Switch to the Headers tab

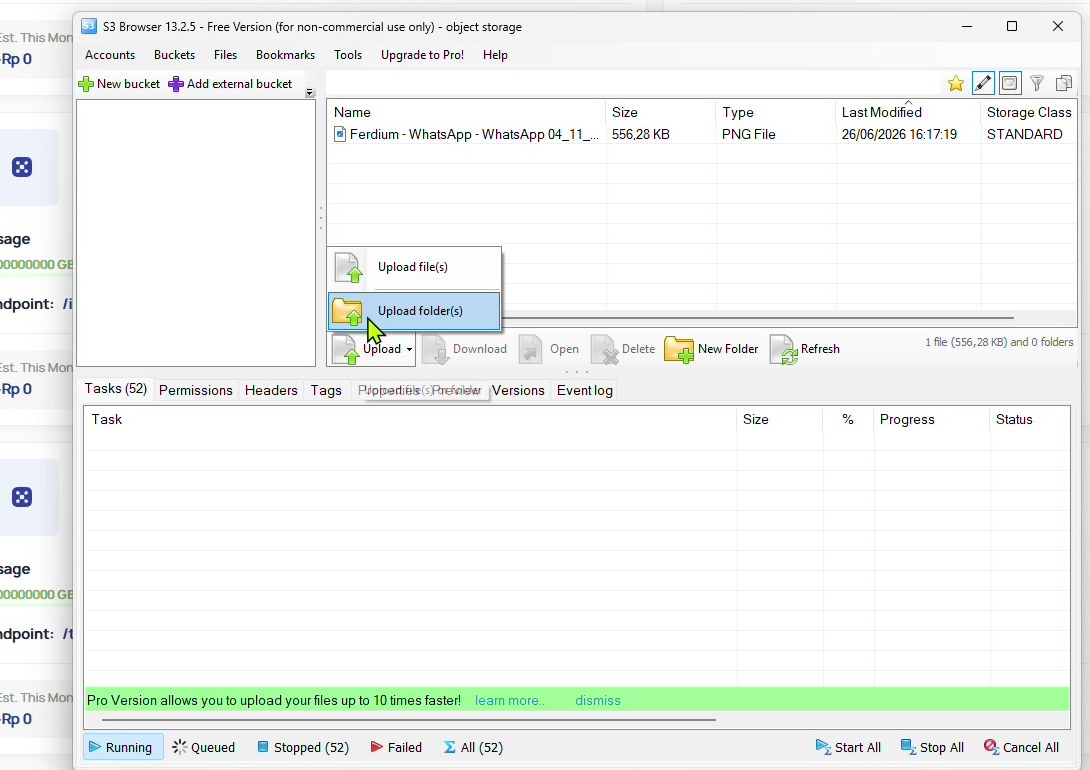[x=271, y=391]
